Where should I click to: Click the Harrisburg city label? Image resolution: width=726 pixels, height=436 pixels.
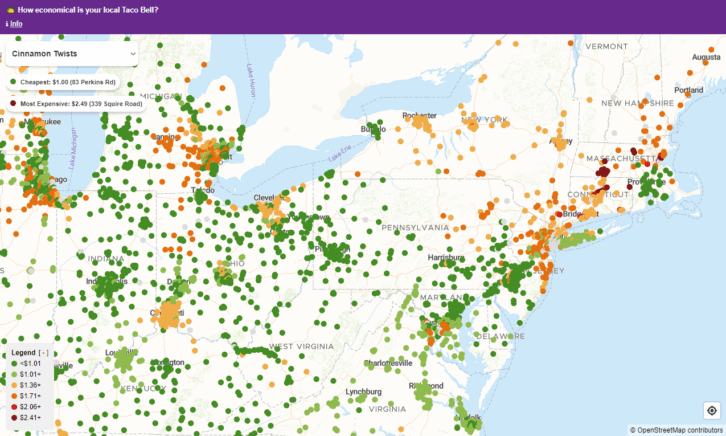point(446,257)
